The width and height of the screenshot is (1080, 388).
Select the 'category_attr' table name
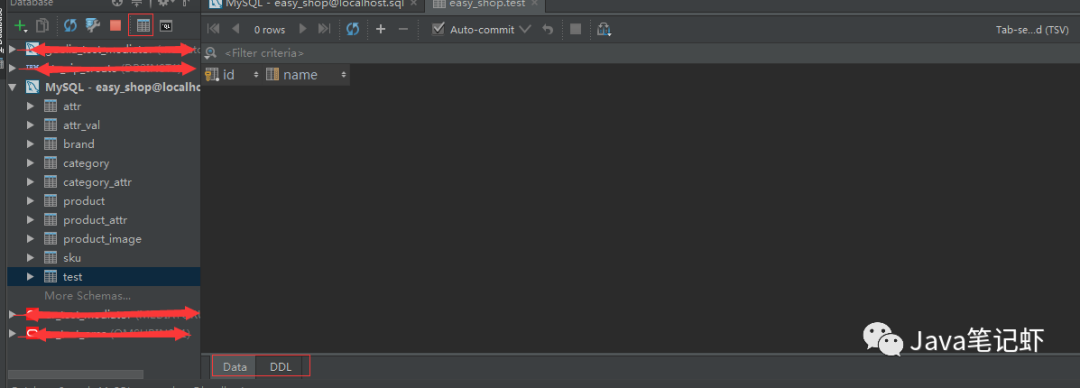(x=97, y=182)
